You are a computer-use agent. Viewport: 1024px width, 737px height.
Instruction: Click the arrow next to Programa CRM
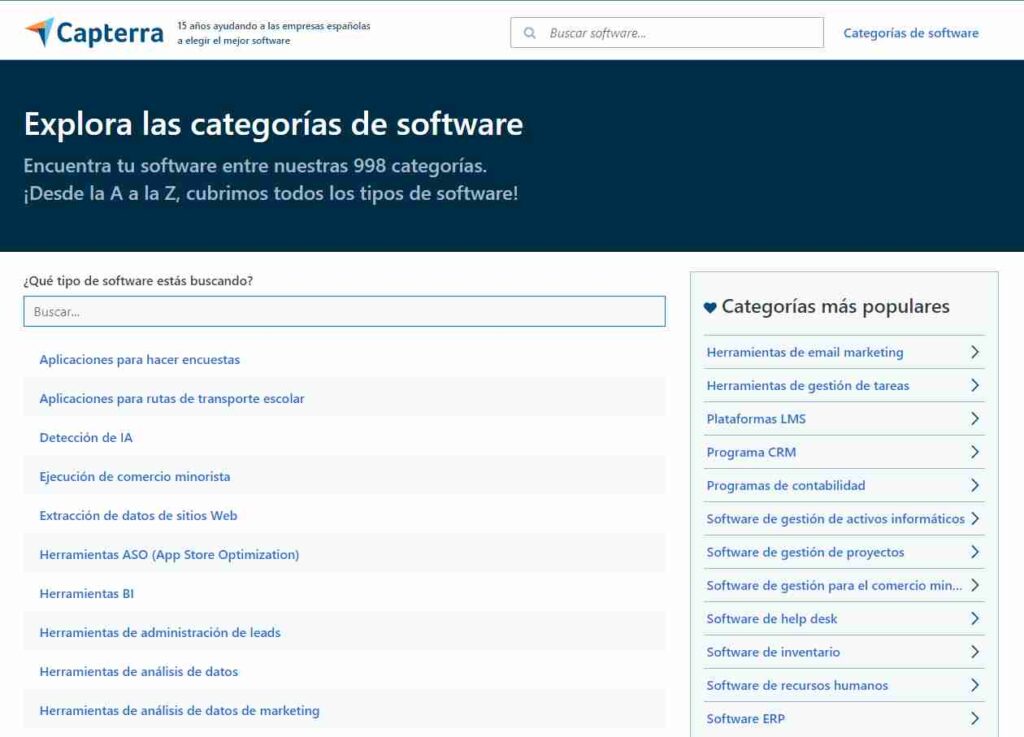coord(974,452)
